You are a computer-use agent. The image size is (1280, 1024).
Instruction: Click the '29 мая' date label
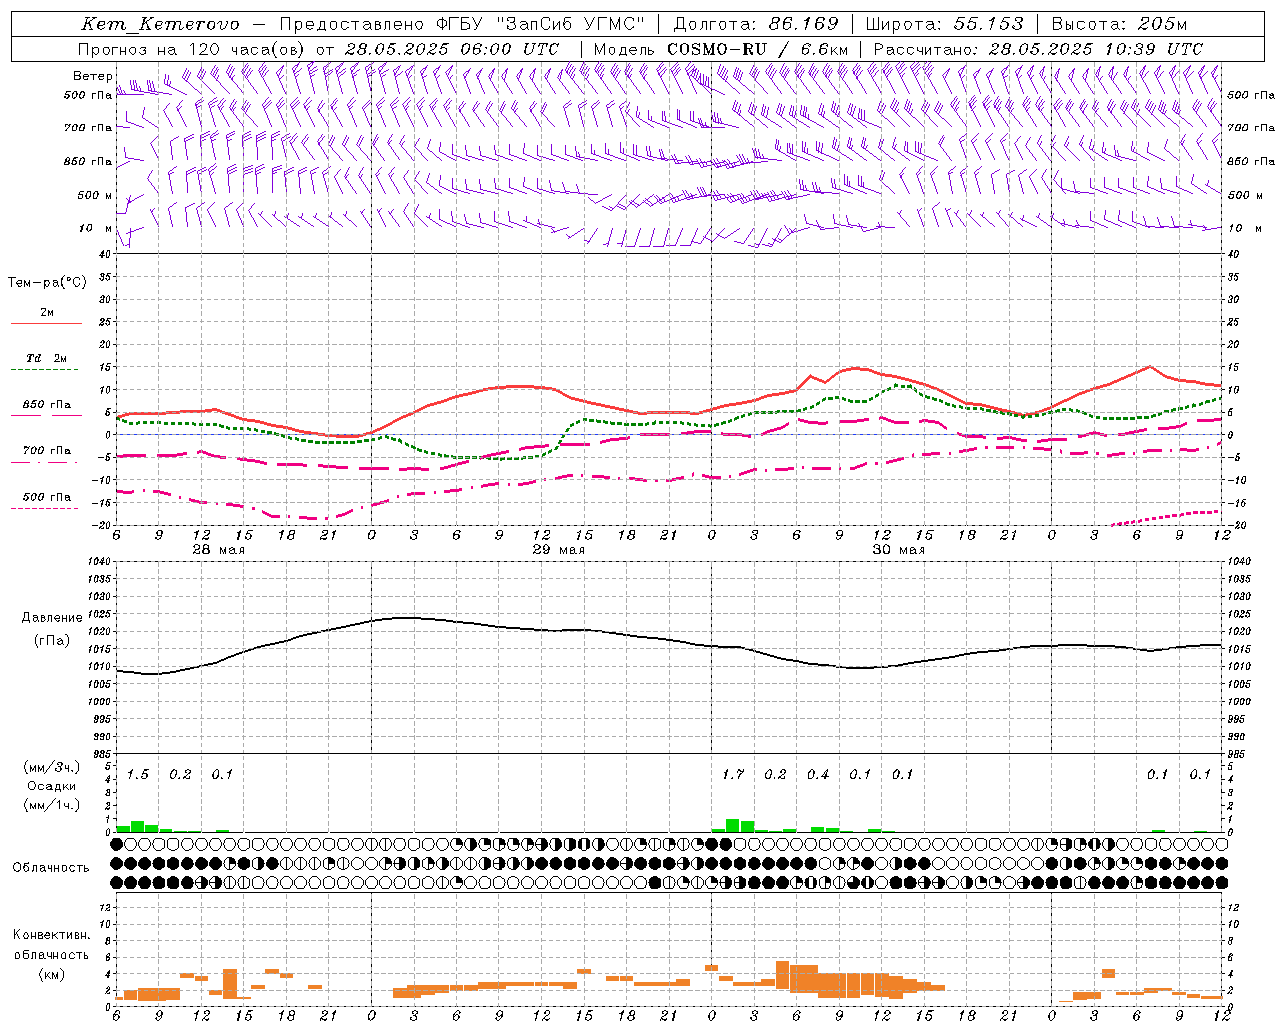558,550
